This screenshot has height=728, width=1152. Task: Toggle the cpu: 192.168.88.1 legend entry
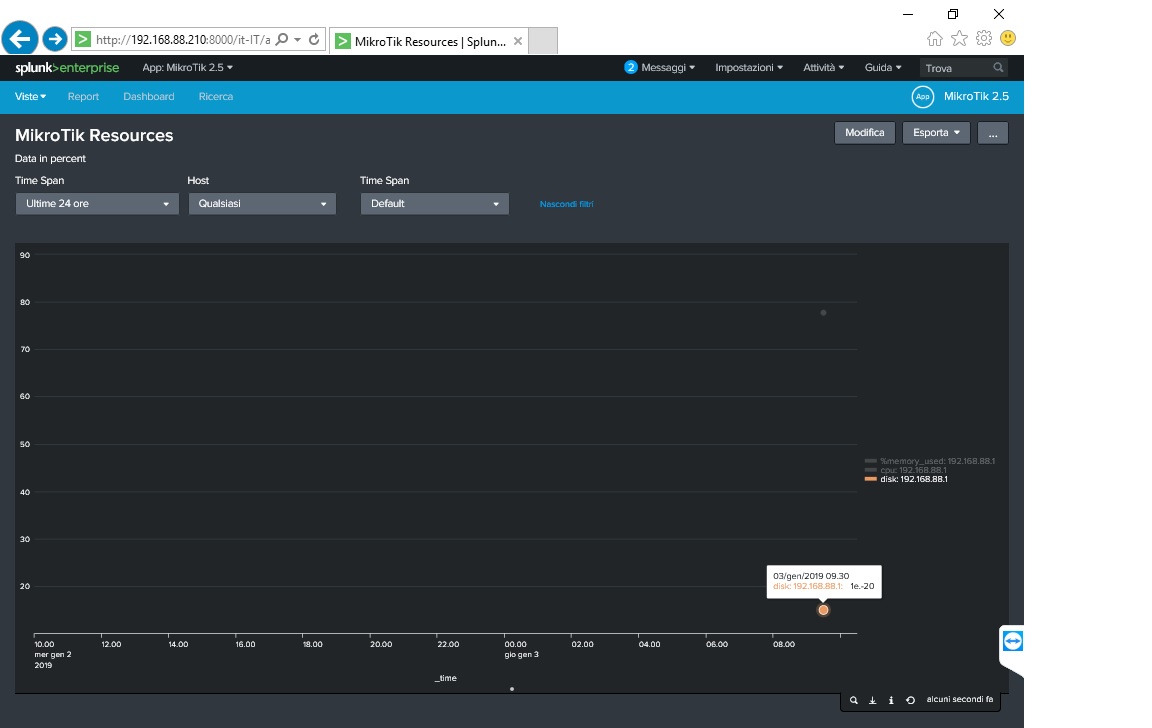pos(906,470)
